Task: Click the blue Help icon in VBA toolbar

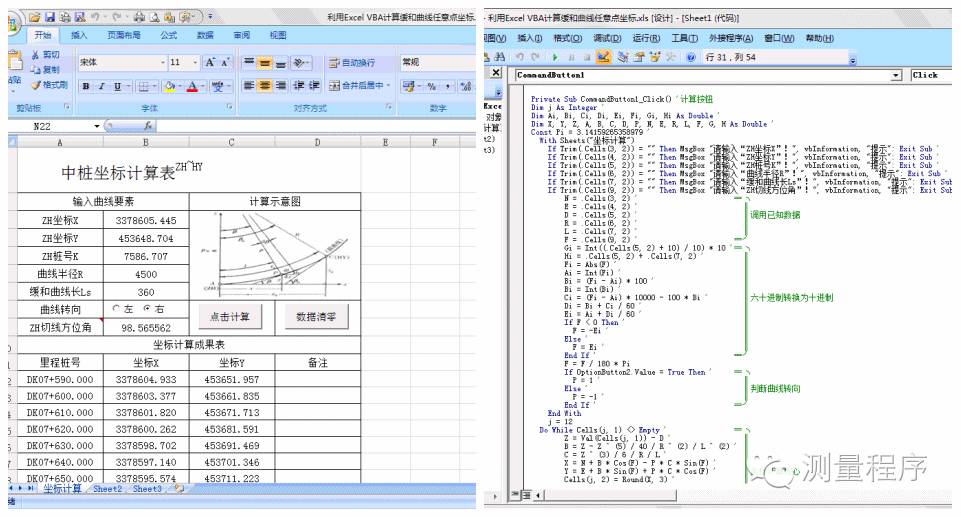Action: pyautogui.click(x=691, y=57)
